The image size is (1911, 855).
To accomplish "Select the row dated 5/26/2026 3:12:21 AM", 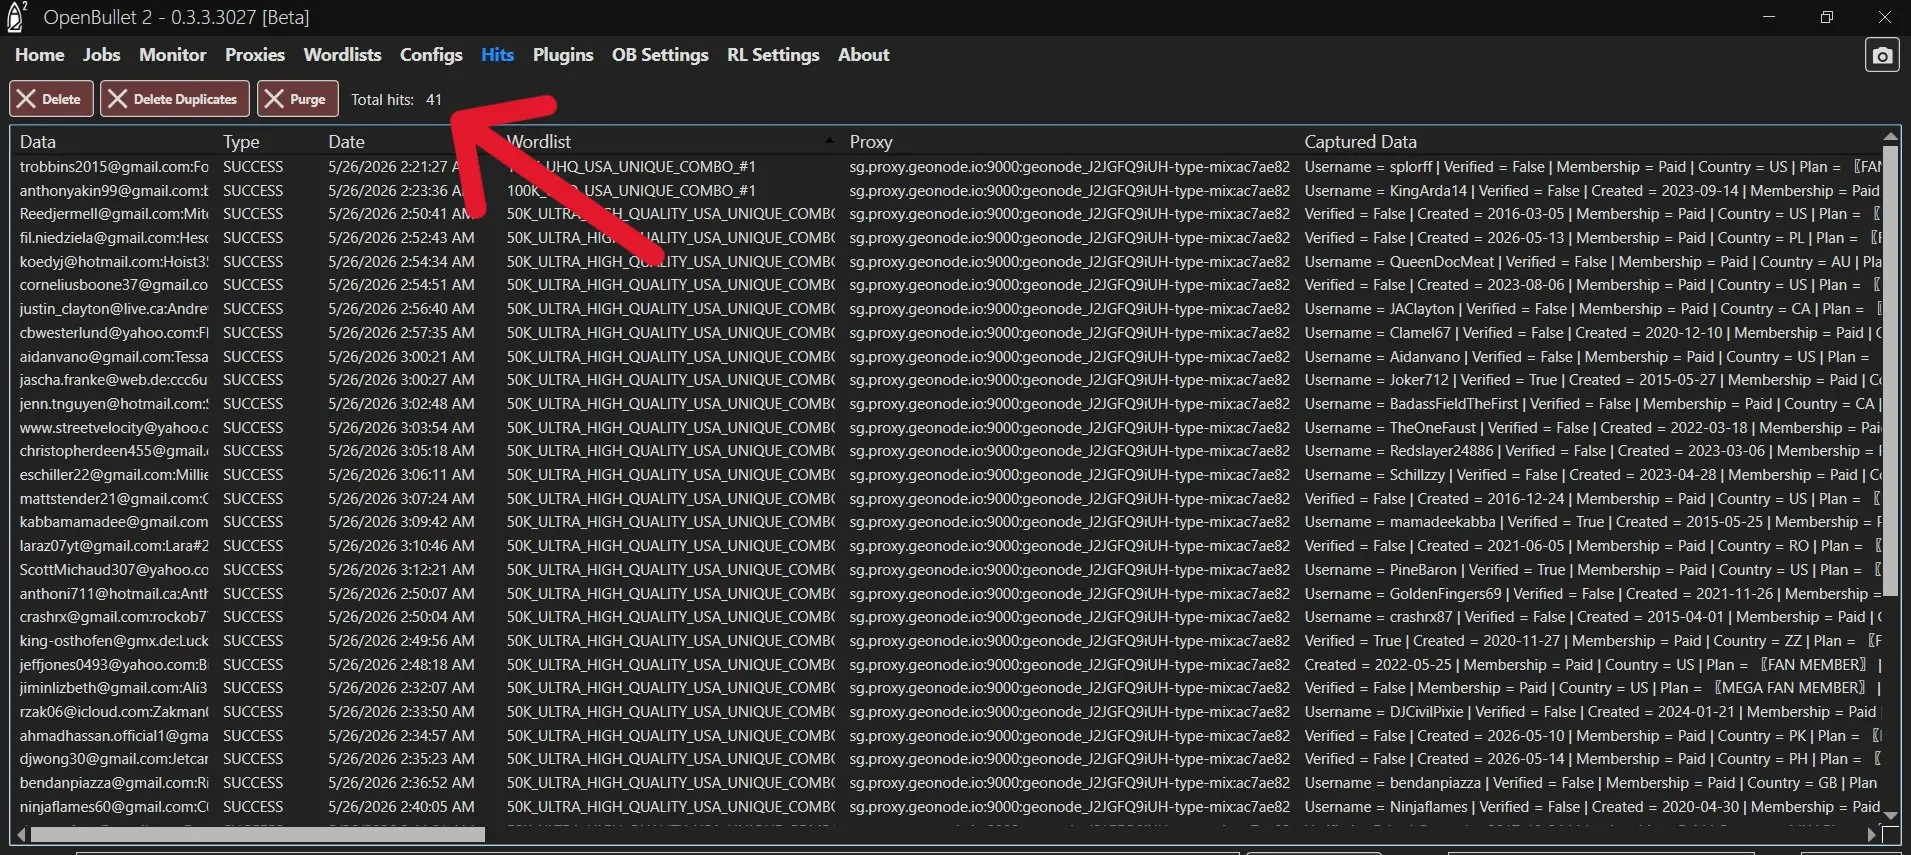I will click(x=947, y=570).
